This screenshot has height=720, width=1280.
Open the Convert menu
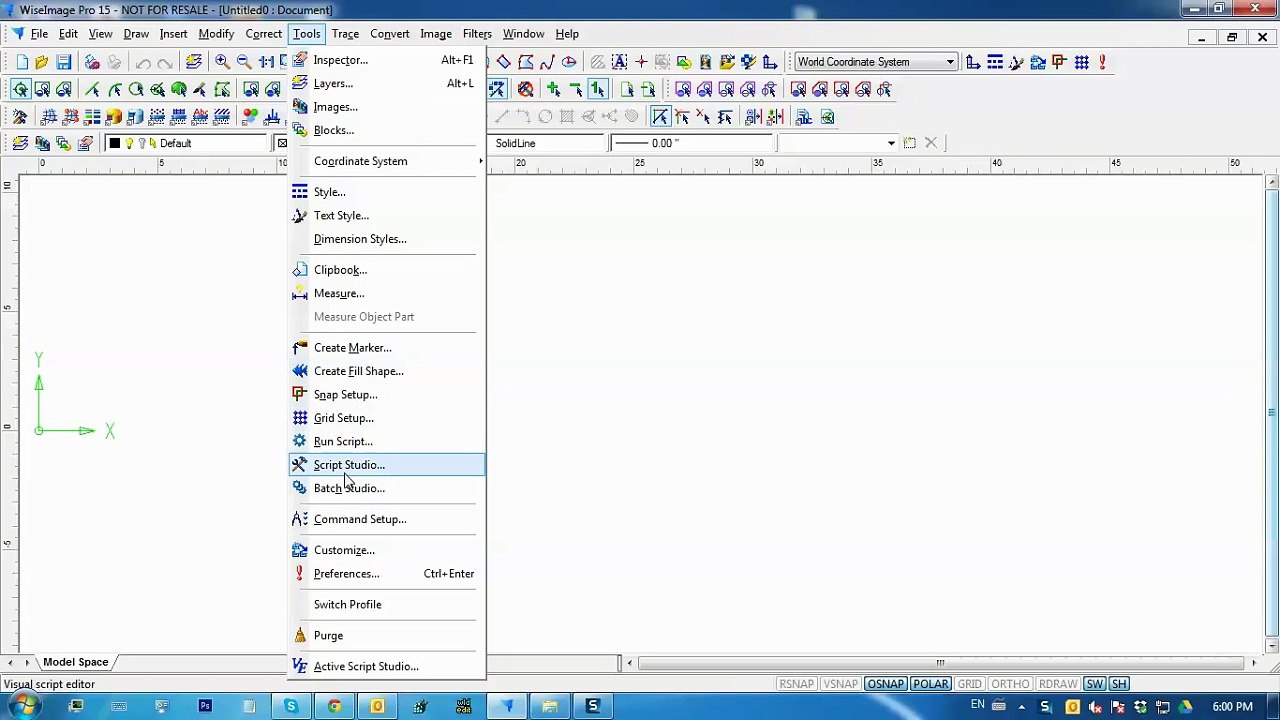click(389, 34)
